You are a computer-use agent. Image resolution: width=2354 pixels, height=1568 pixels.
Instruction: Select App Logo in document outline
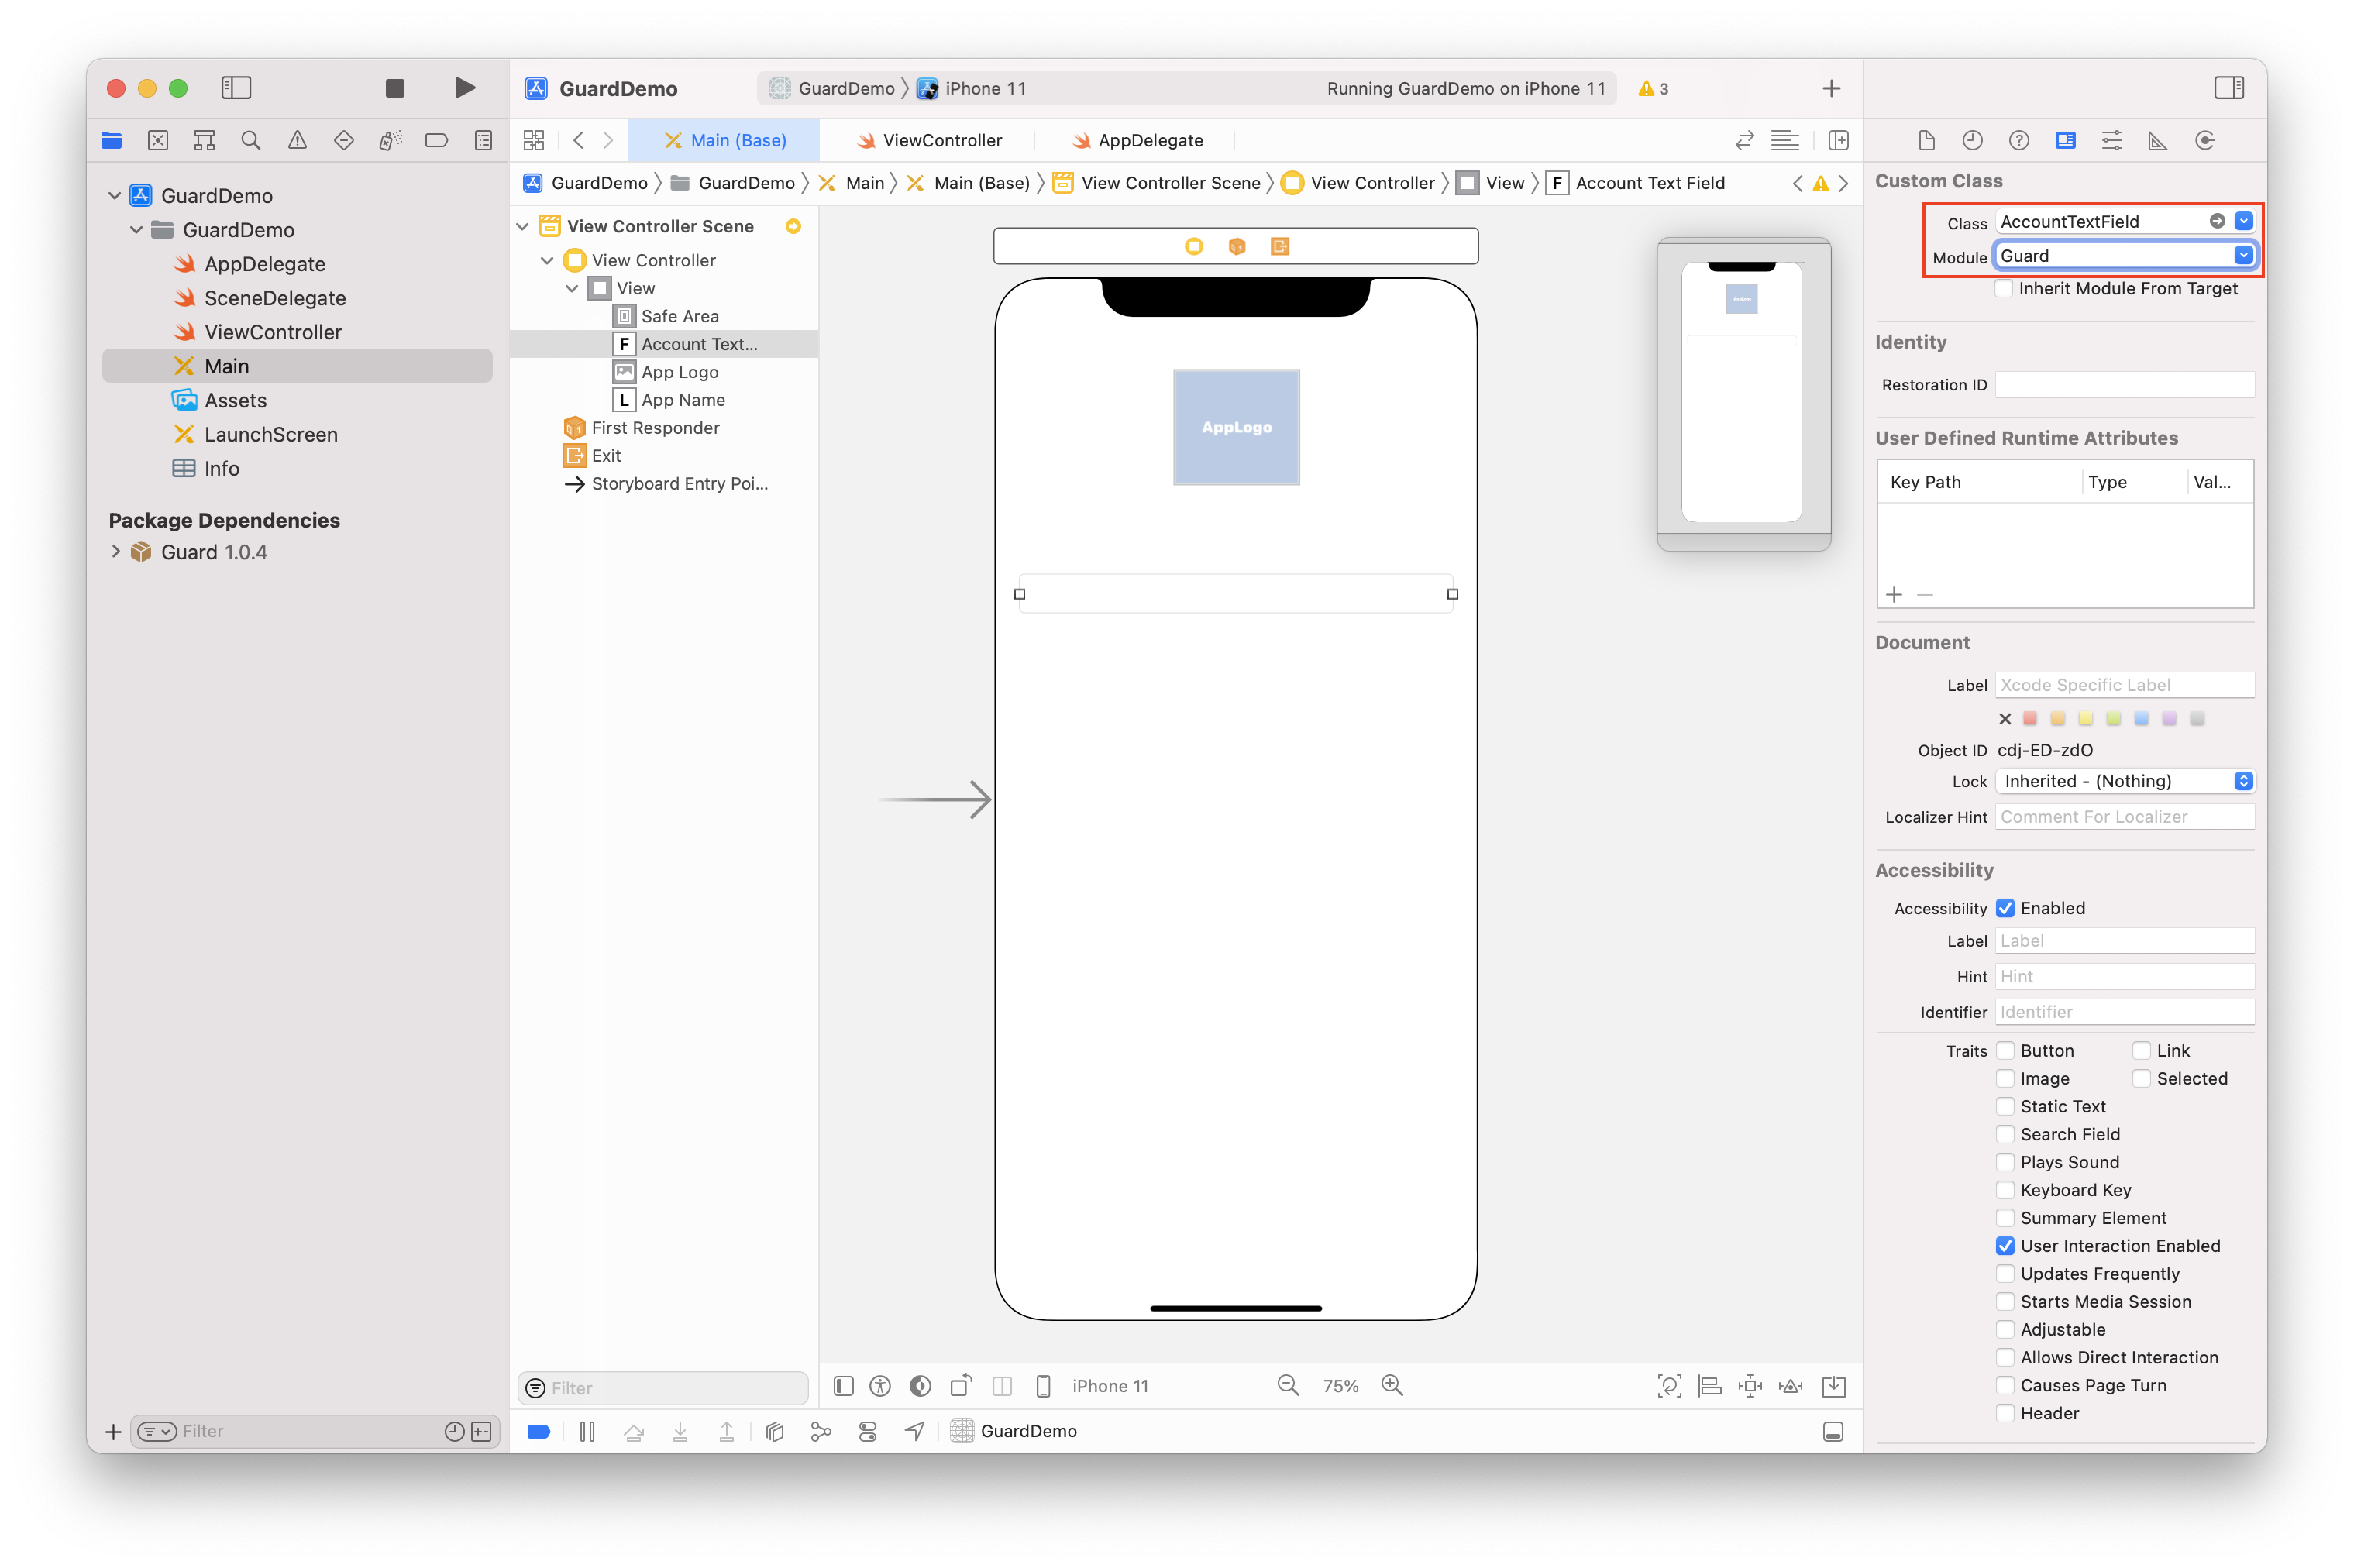(x=679, y=372)
